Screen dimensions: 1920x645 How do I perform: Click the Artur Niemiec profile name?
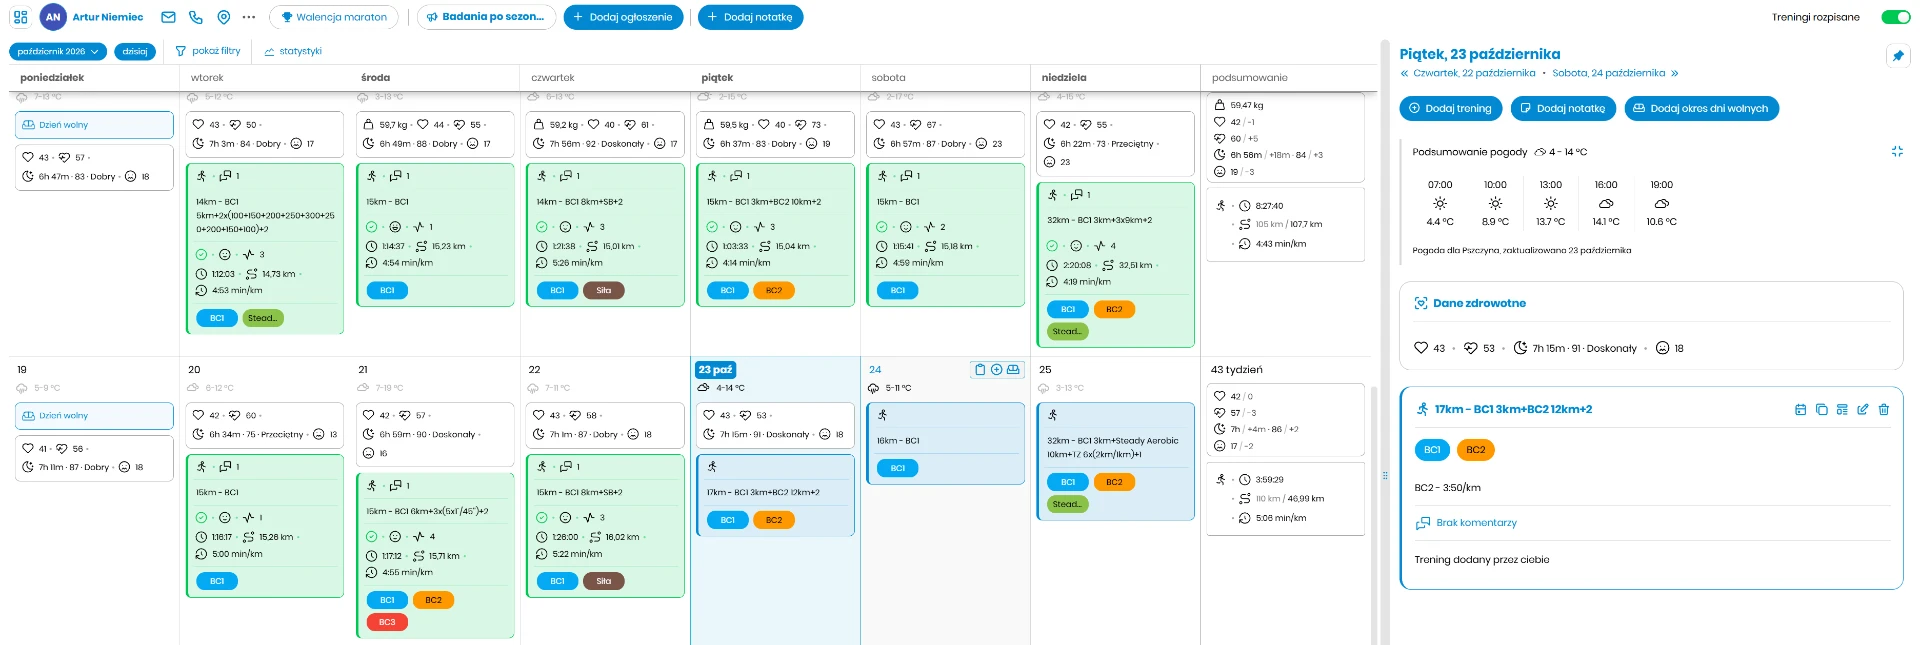click(x=108, y=17)
